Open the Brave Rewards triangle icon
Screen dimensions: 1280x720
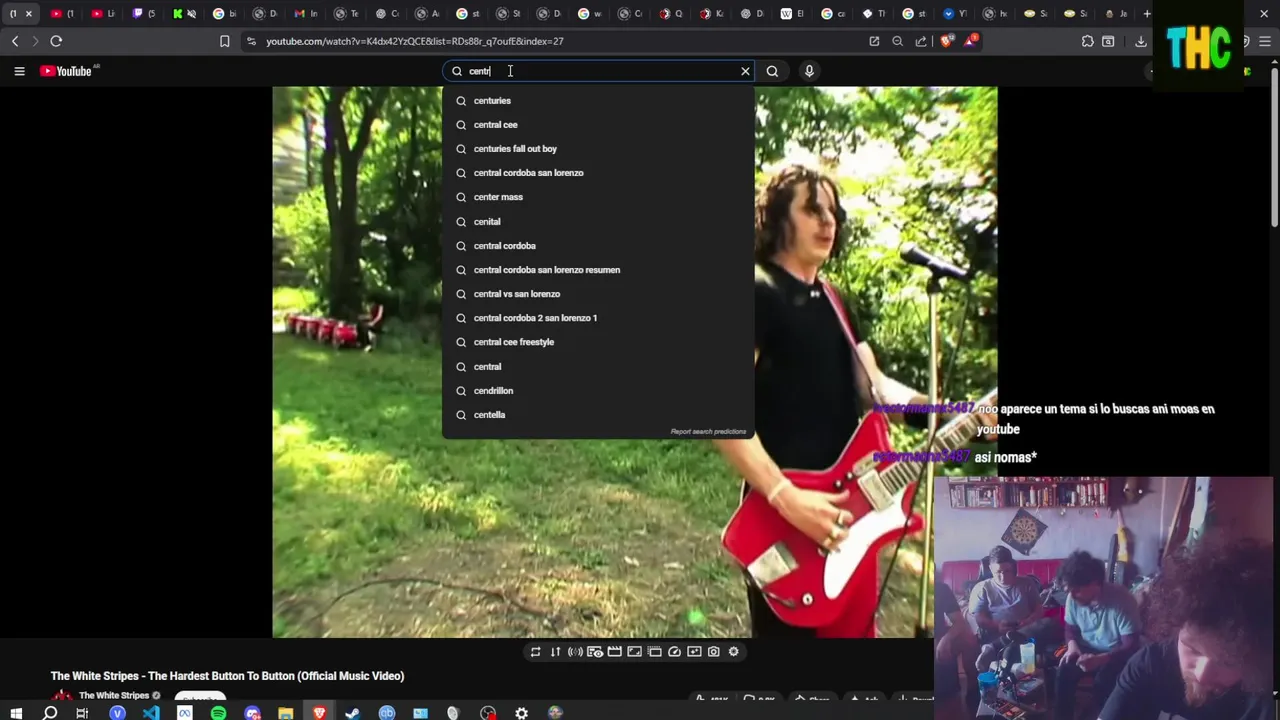click(971, 40)
